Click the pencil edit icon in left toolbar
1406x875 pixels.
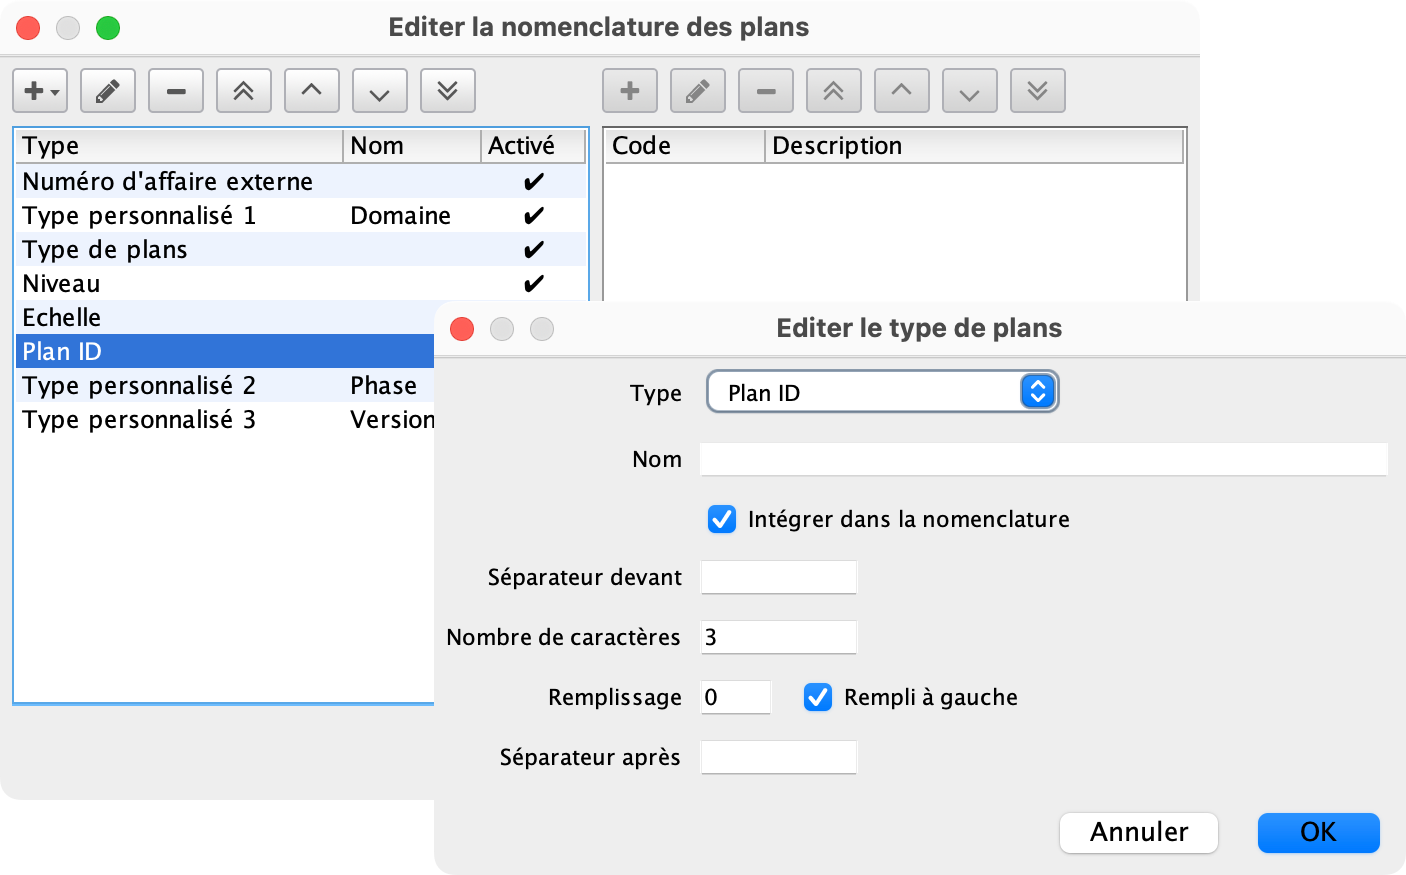[x=108, y=91]
